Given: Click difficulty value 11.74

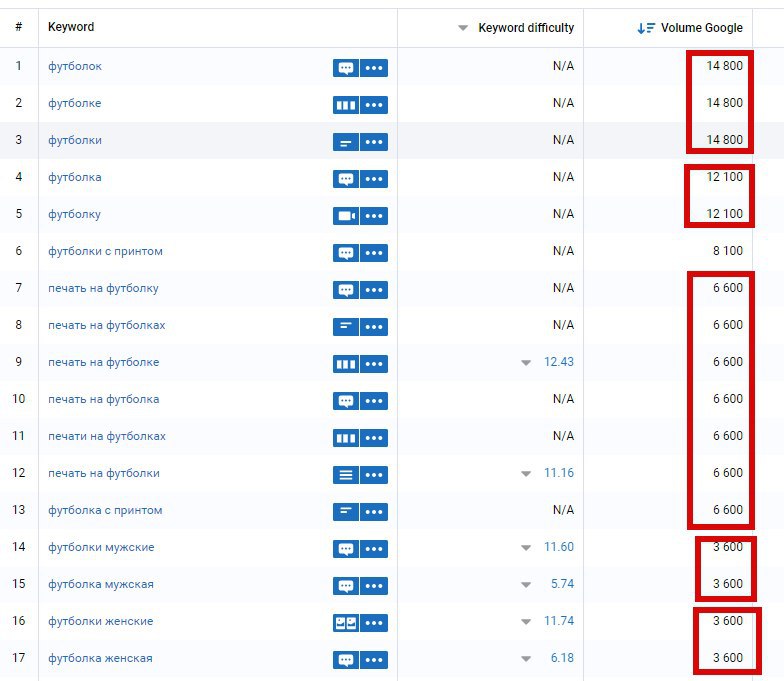Looking at the screenshot, I should click(x=559, y=621).
